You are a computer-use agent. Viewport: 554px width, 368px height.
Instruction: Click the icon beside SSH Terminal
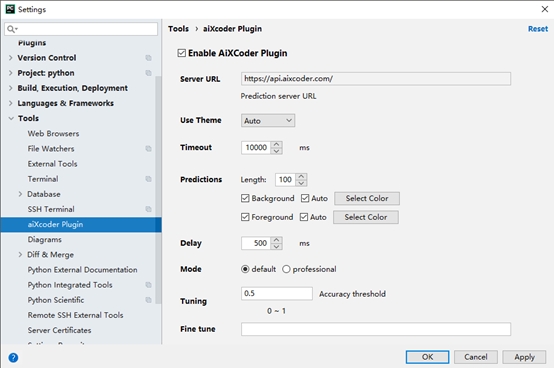148,209
